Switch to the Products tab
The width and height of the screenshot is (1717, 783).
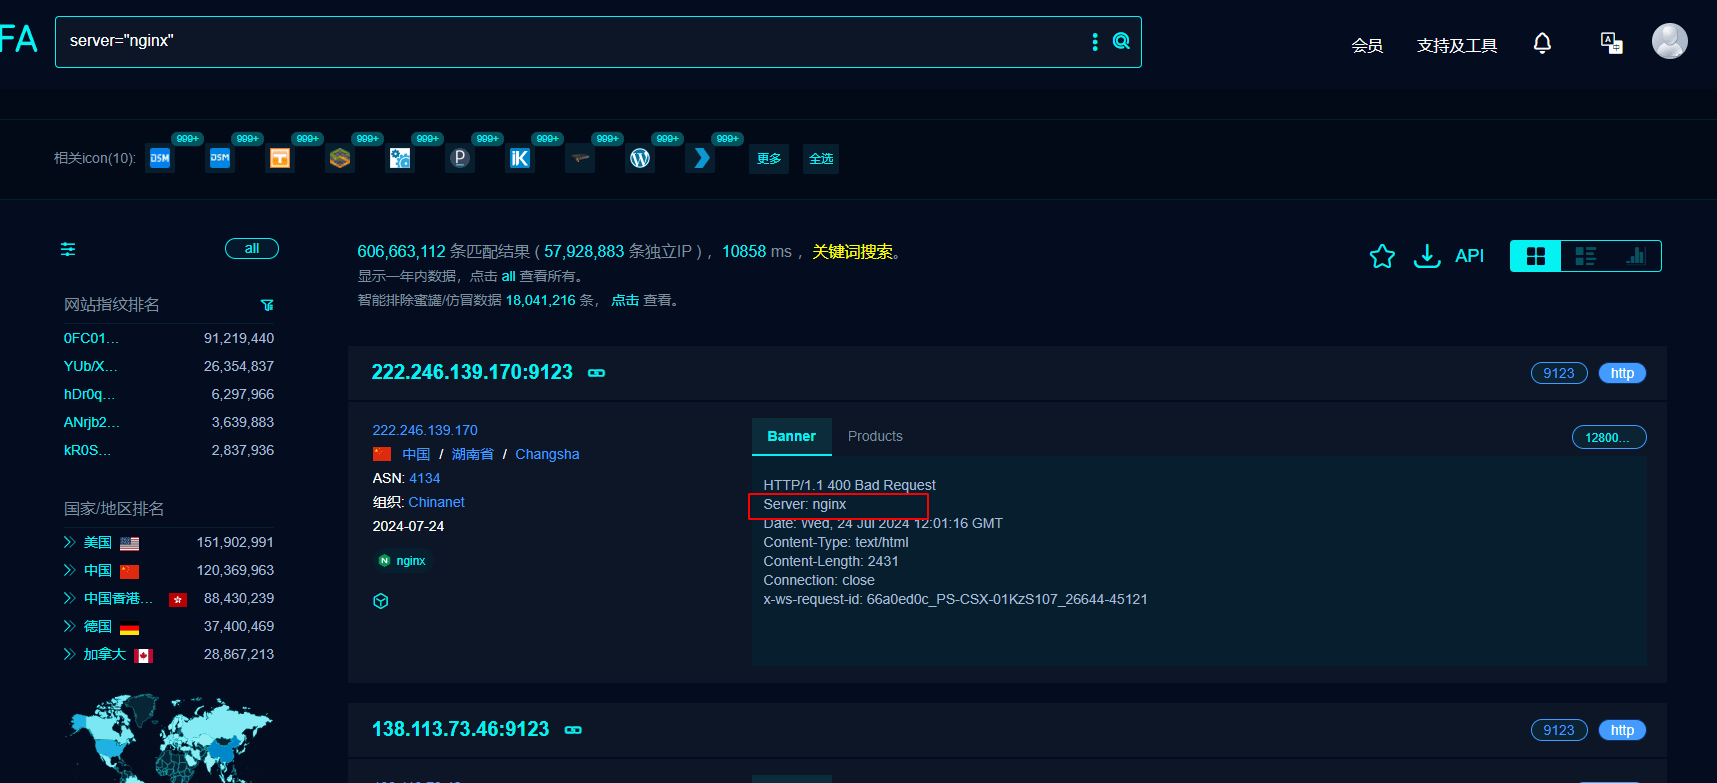point(875,437)
